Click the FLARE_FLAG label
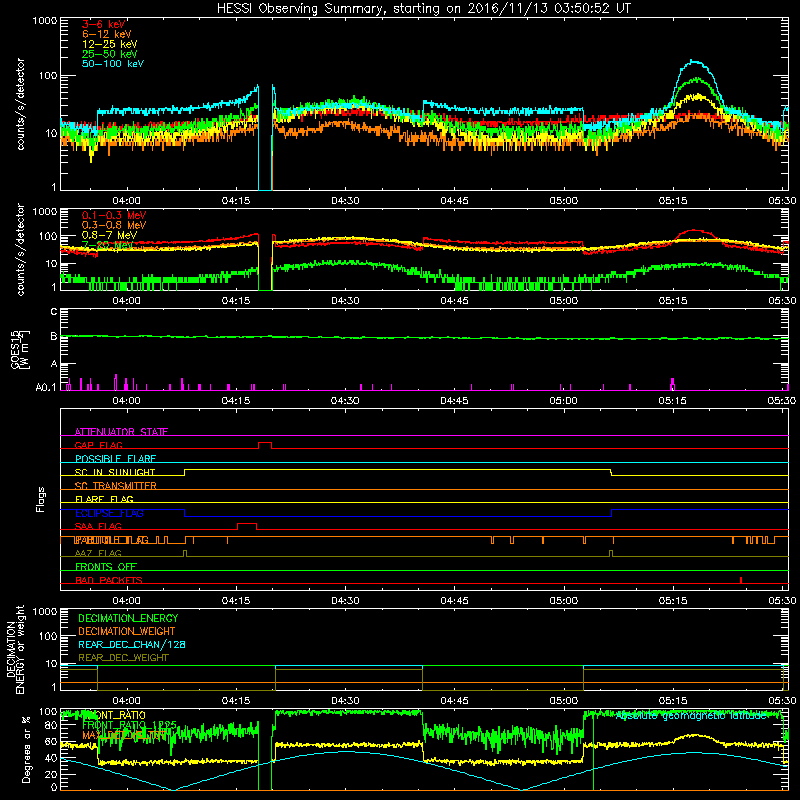 click(104, 499)
